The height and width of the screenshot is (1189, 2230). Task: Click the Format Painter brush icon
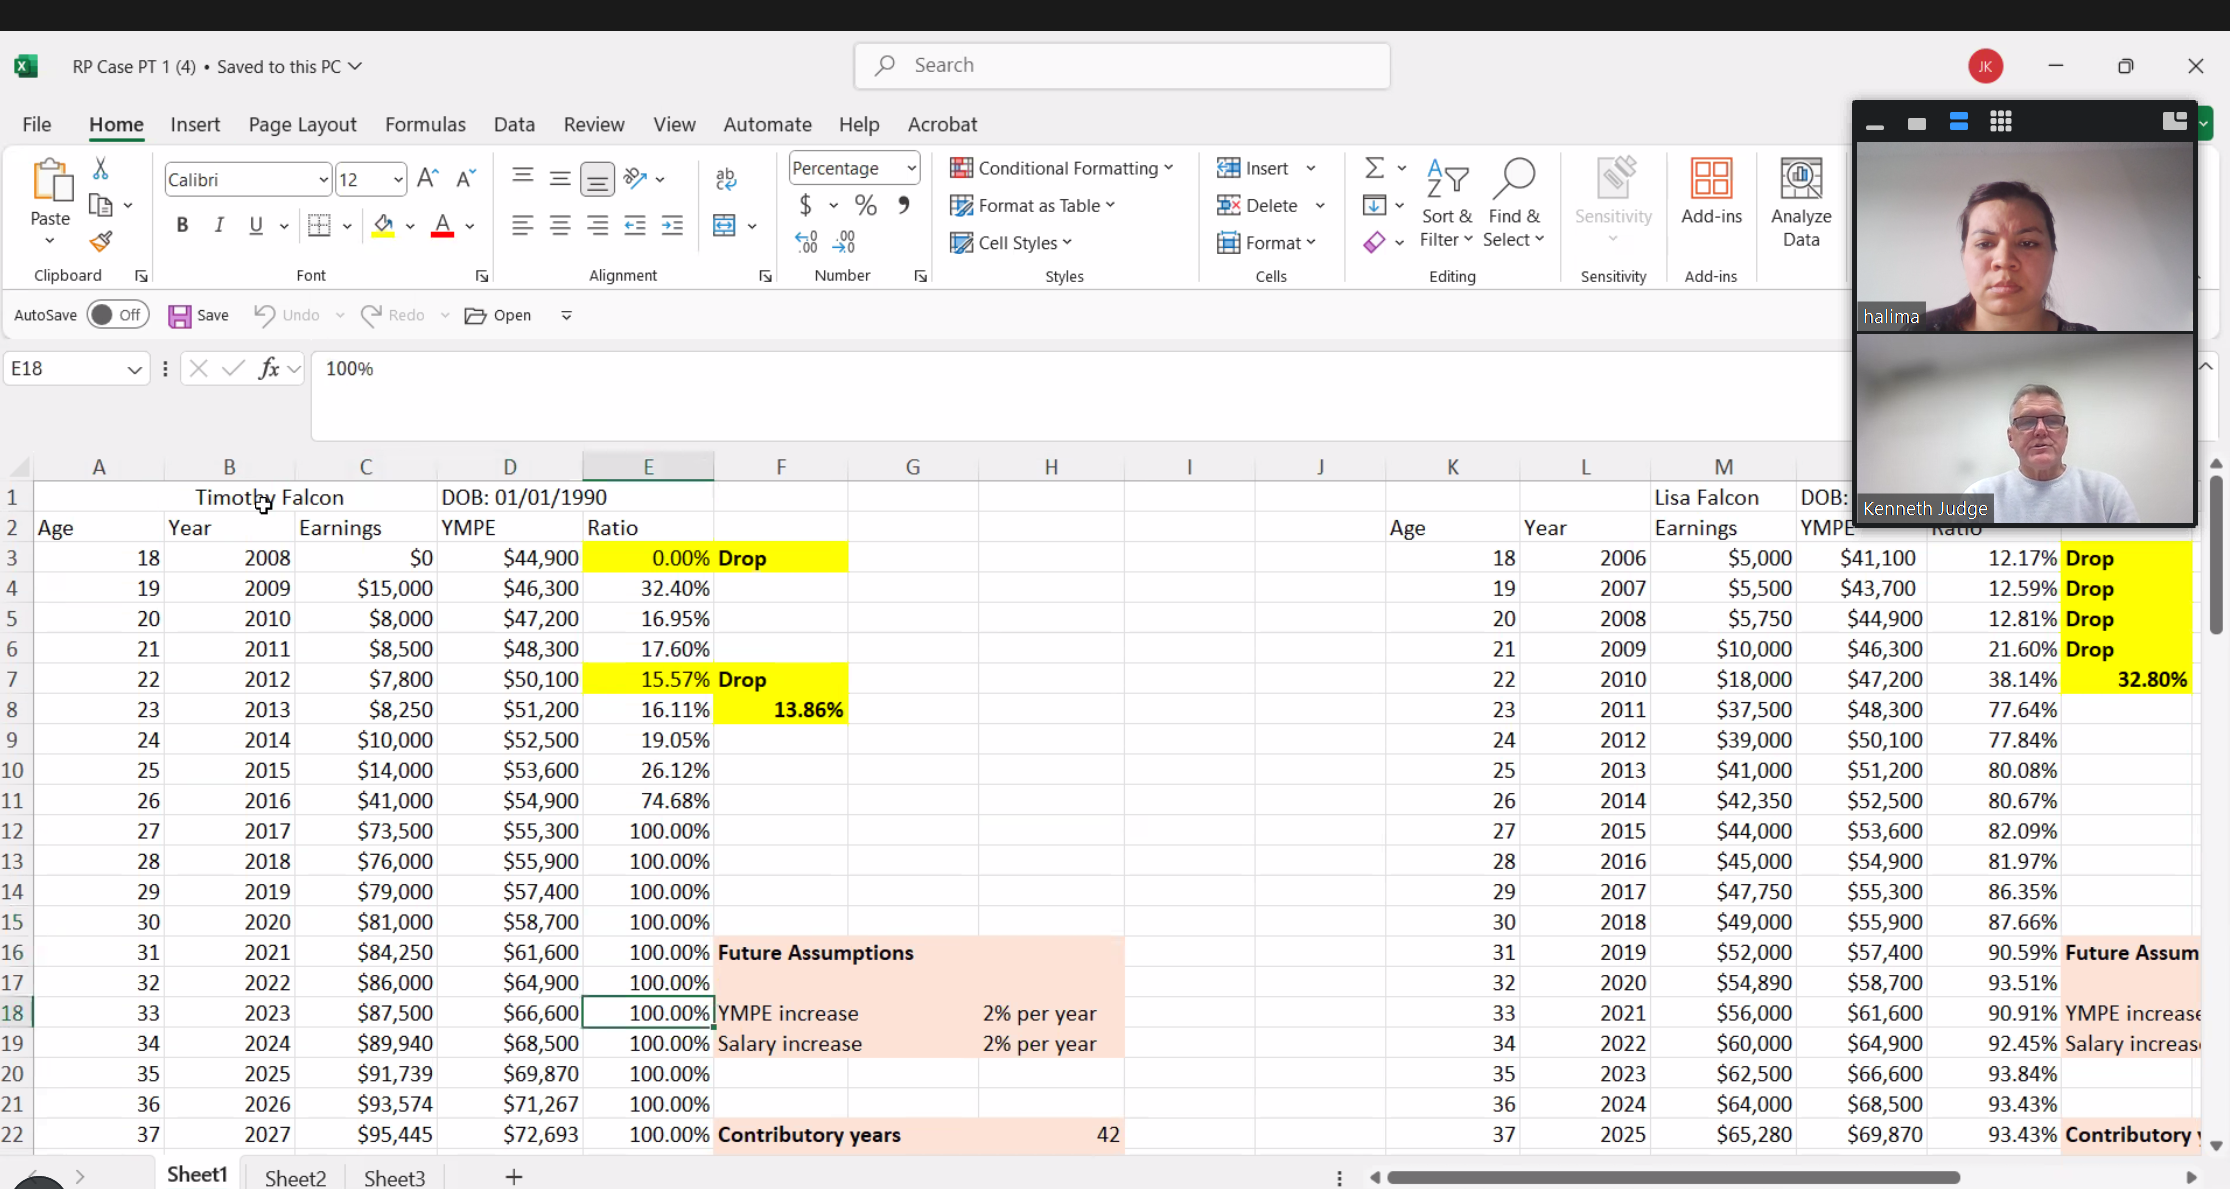coord(101,241)
